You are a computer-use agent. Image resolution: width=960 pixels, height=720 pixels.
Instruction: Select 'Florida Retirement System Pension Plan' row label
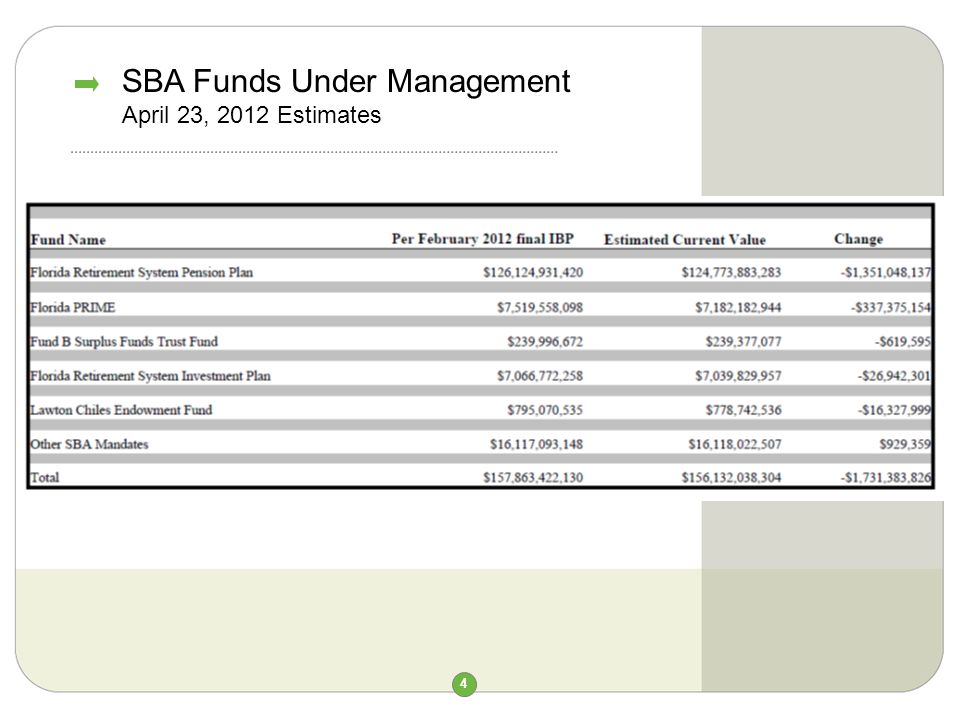(141, 272)
